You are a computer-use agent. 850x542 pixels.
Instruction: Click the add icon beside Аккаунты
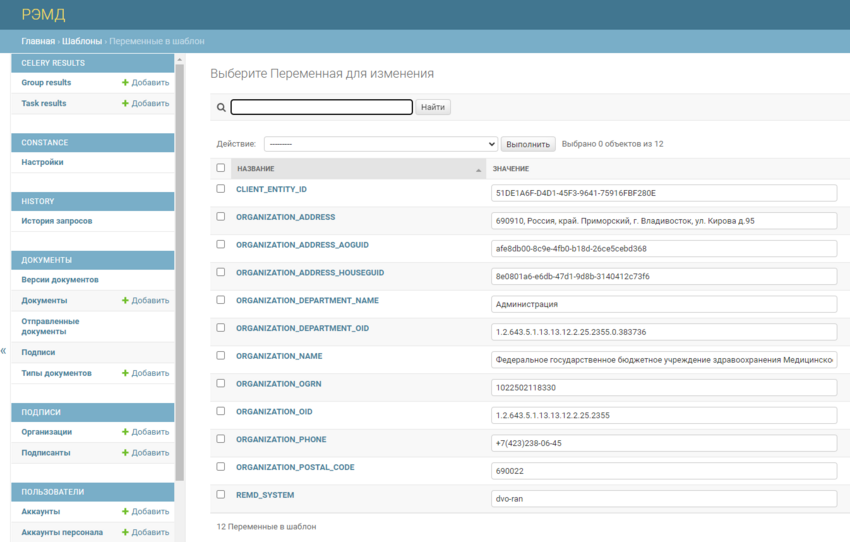click(x=125, y=512)
